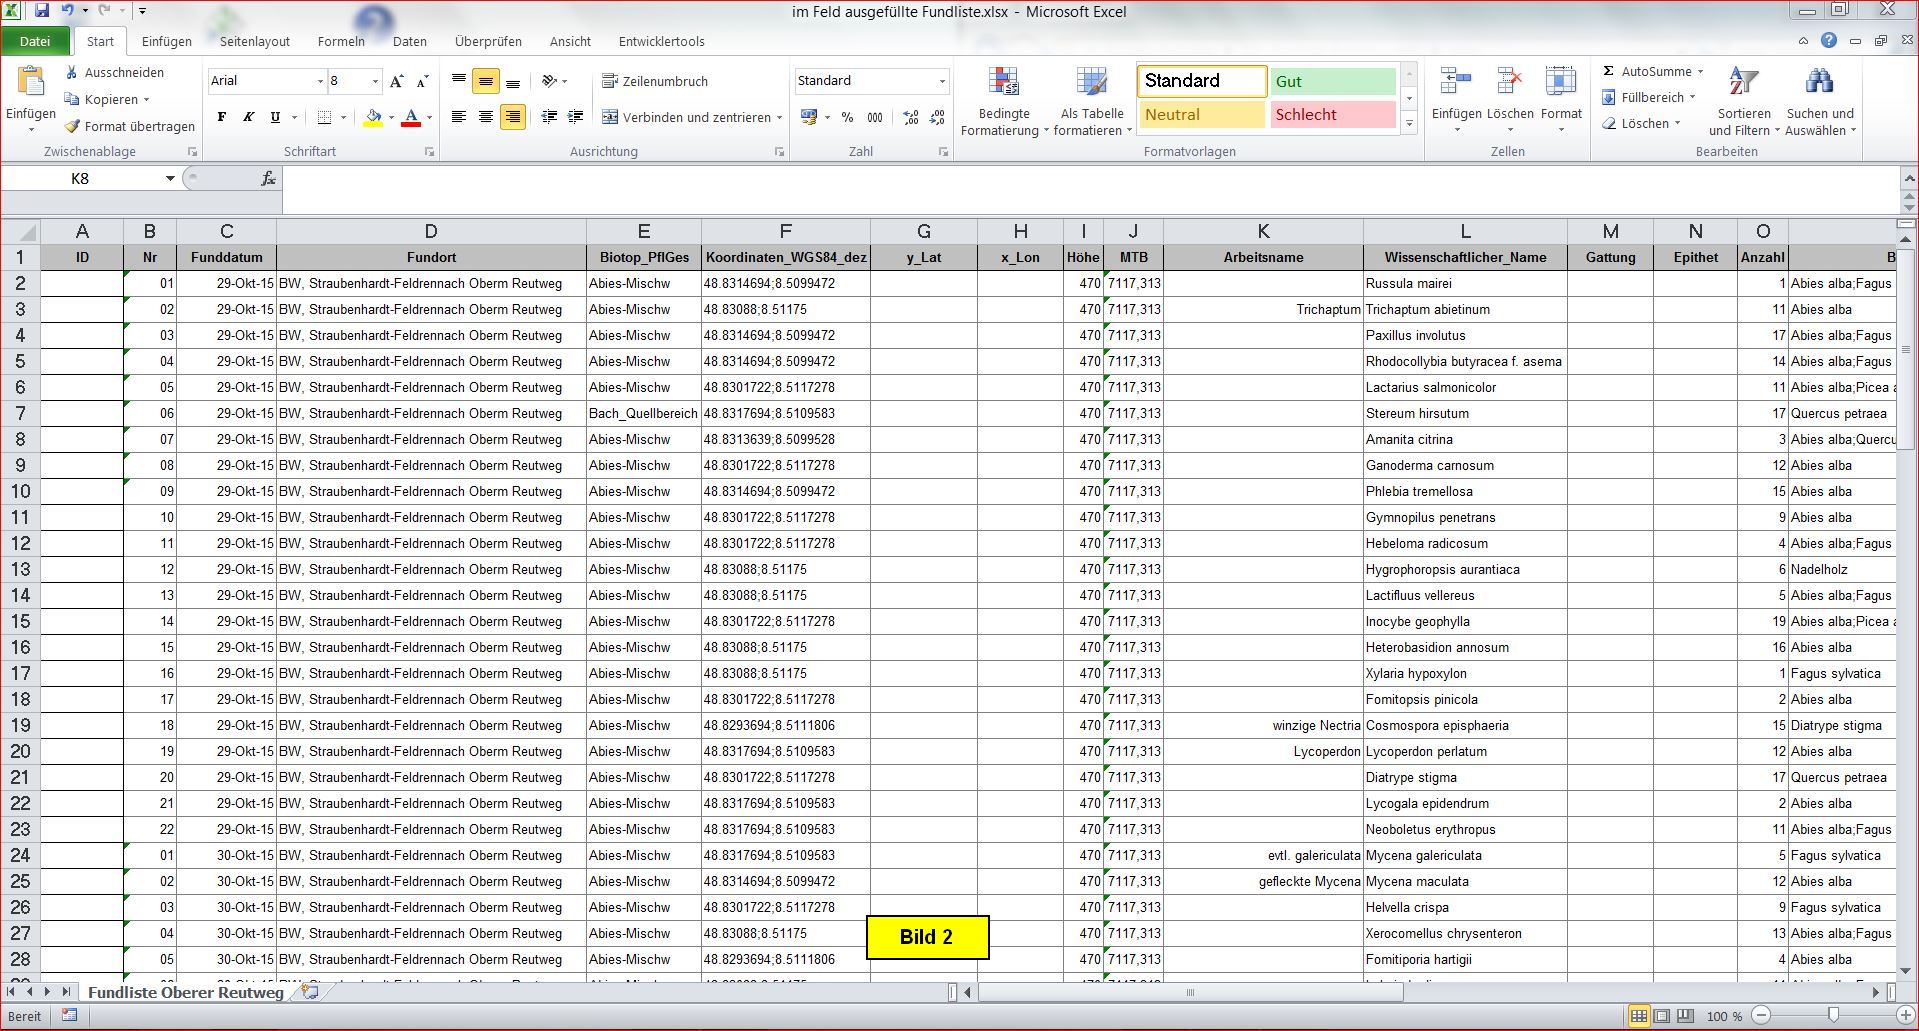Click the green Datei button
The height and width of the screenshot is (1031, 1919).
35,42
